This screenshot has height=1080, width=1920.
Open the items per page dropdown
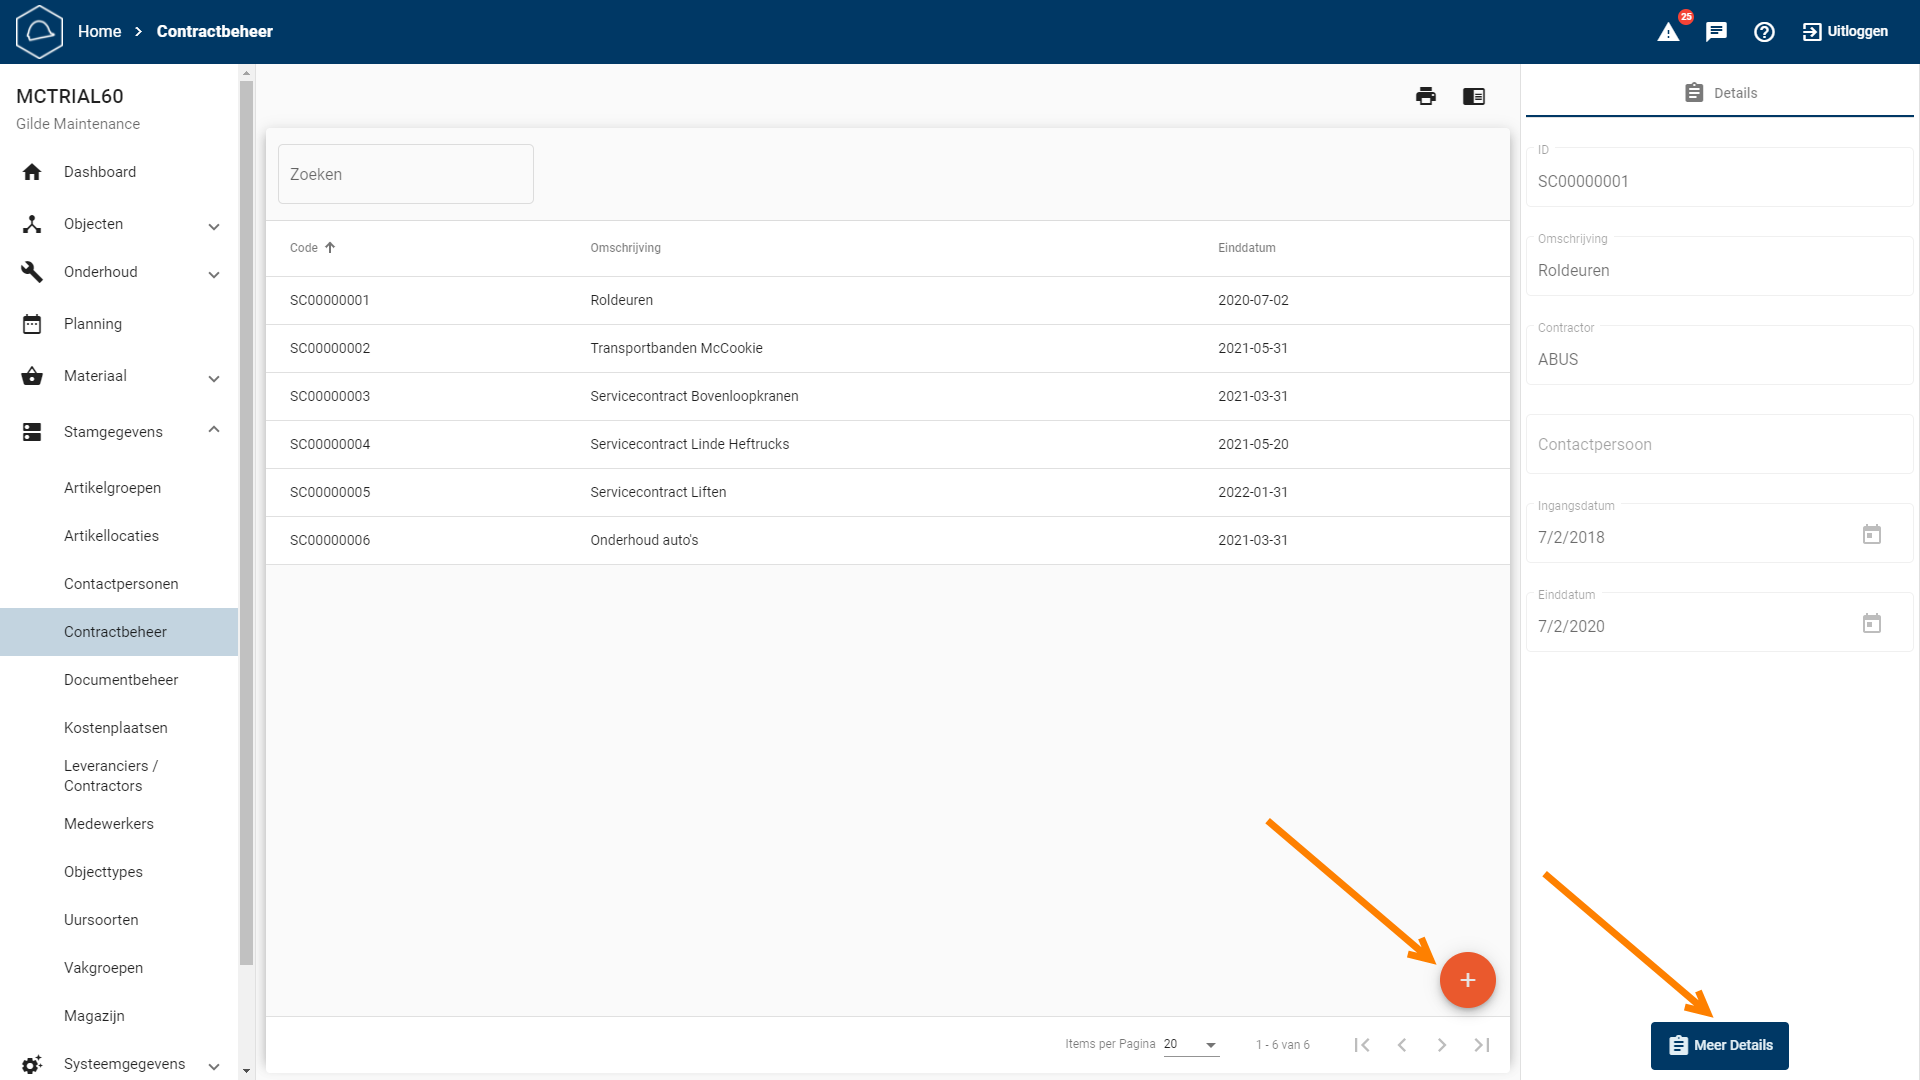[x=1191, y=1044]
